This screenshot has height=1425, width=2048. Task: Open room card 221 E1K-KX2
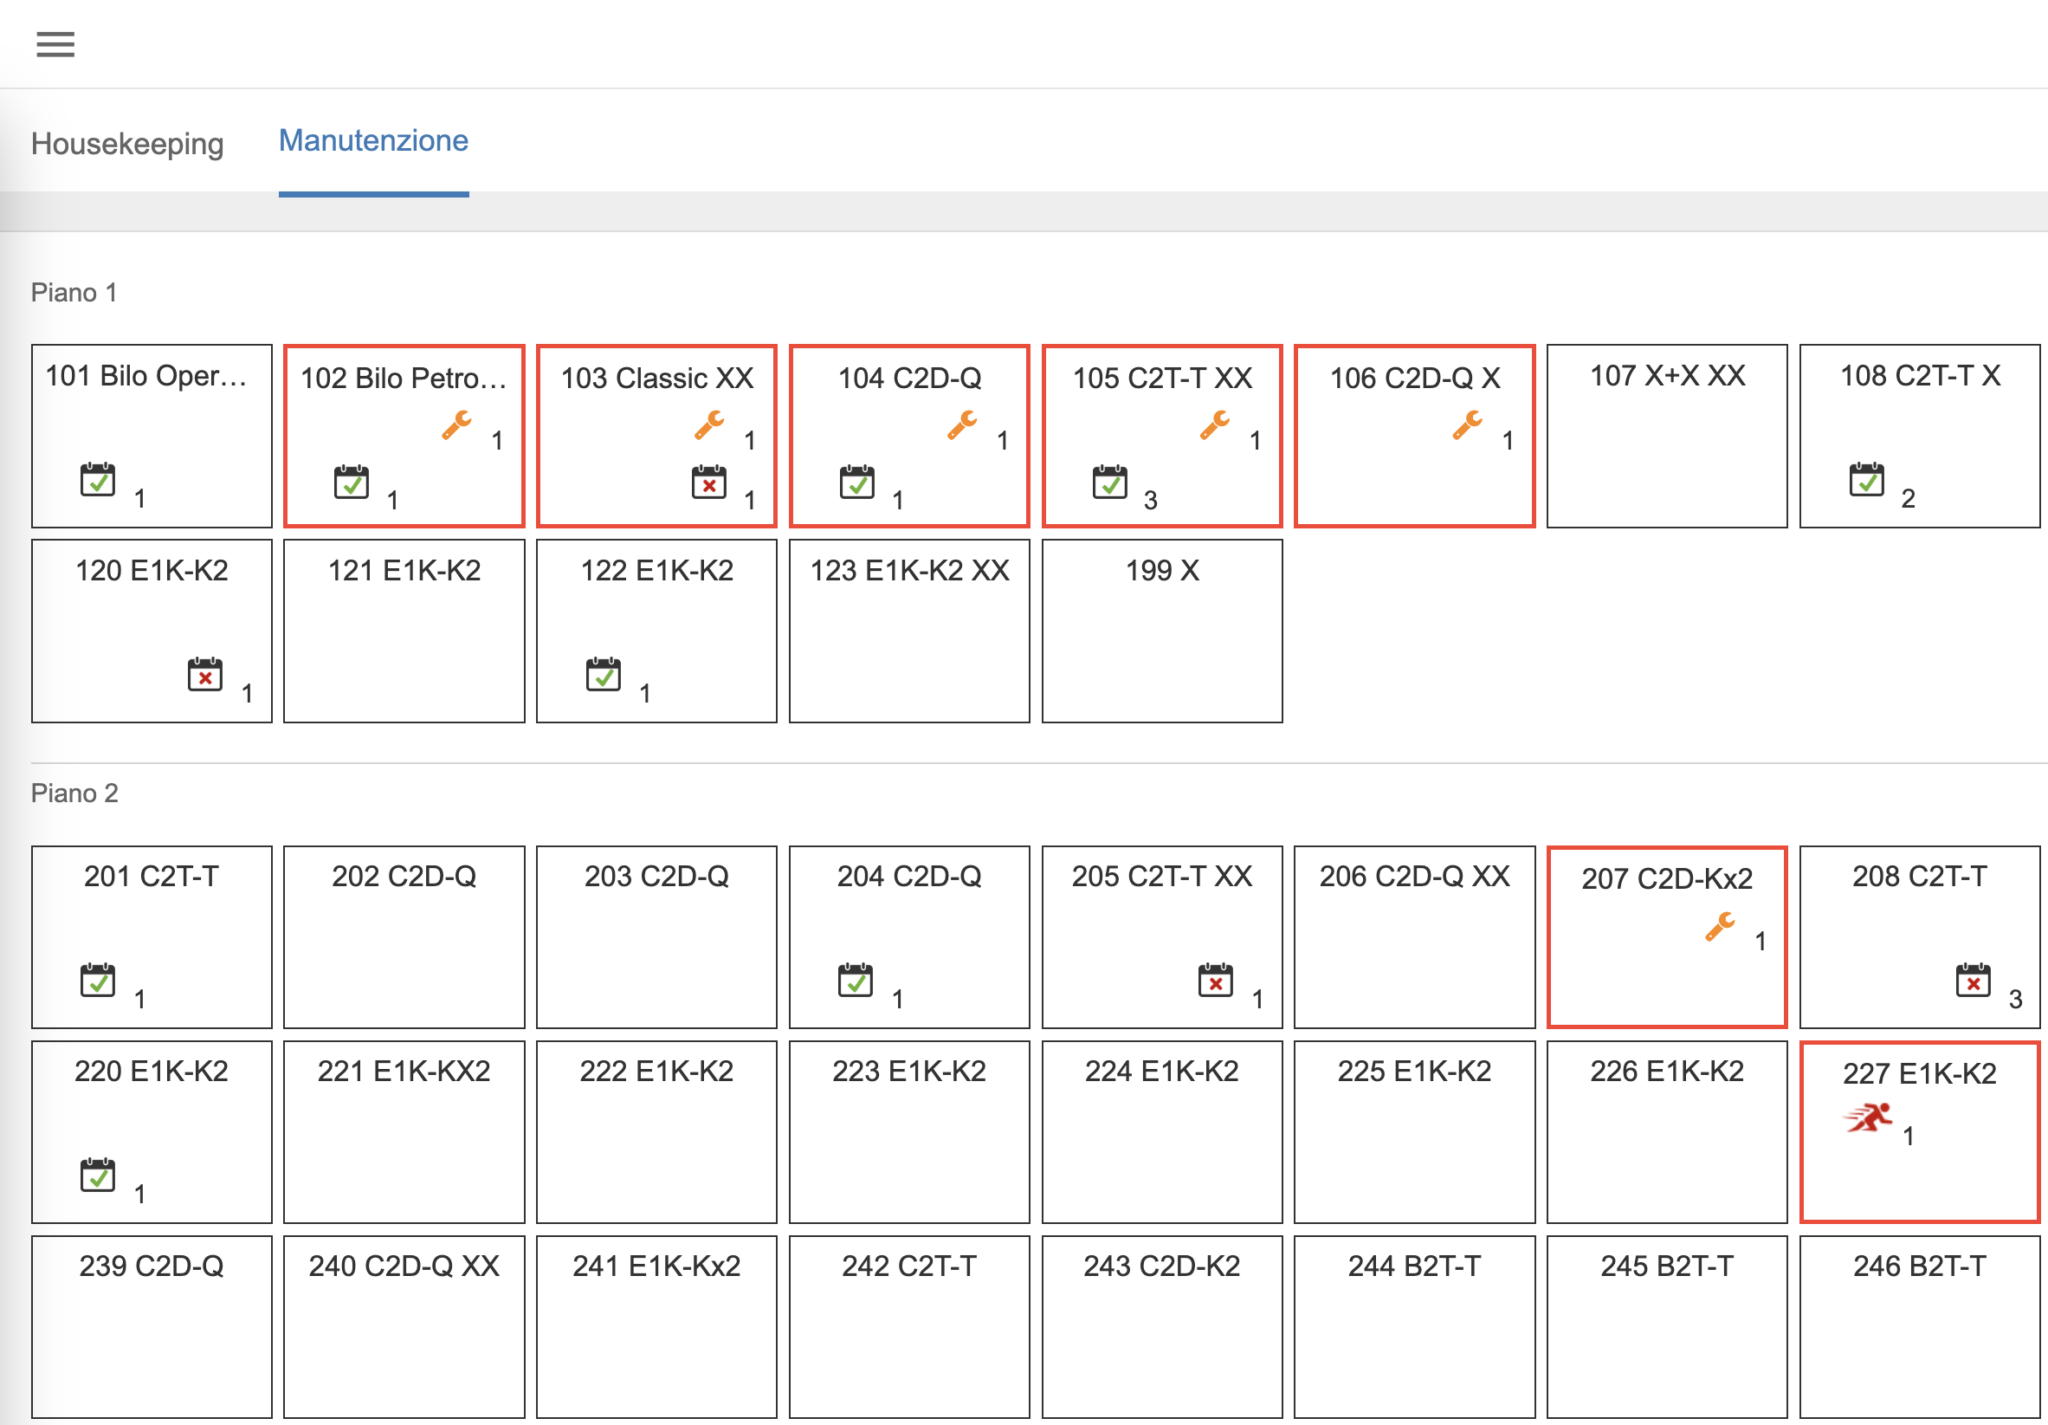pos(404,1132)
